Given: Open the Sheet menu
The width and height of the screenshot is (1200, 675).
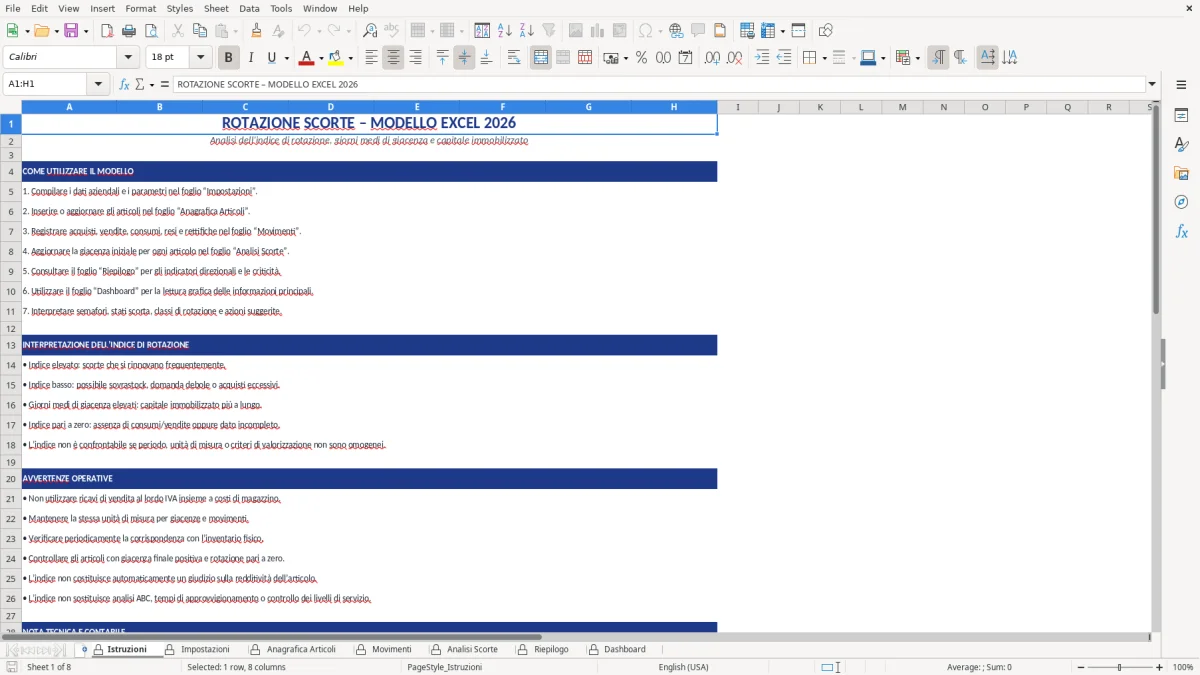Looking at the screenshot, I should [216, 8].
